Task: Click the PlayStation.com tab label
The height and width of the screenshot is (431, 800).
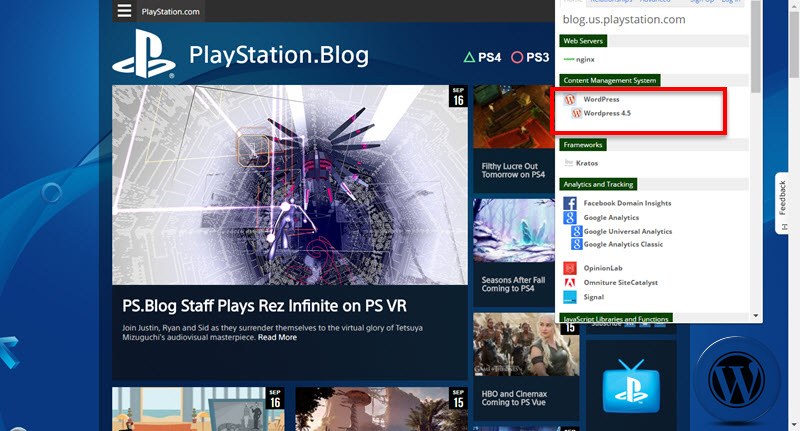Action: tap(170, 12)
